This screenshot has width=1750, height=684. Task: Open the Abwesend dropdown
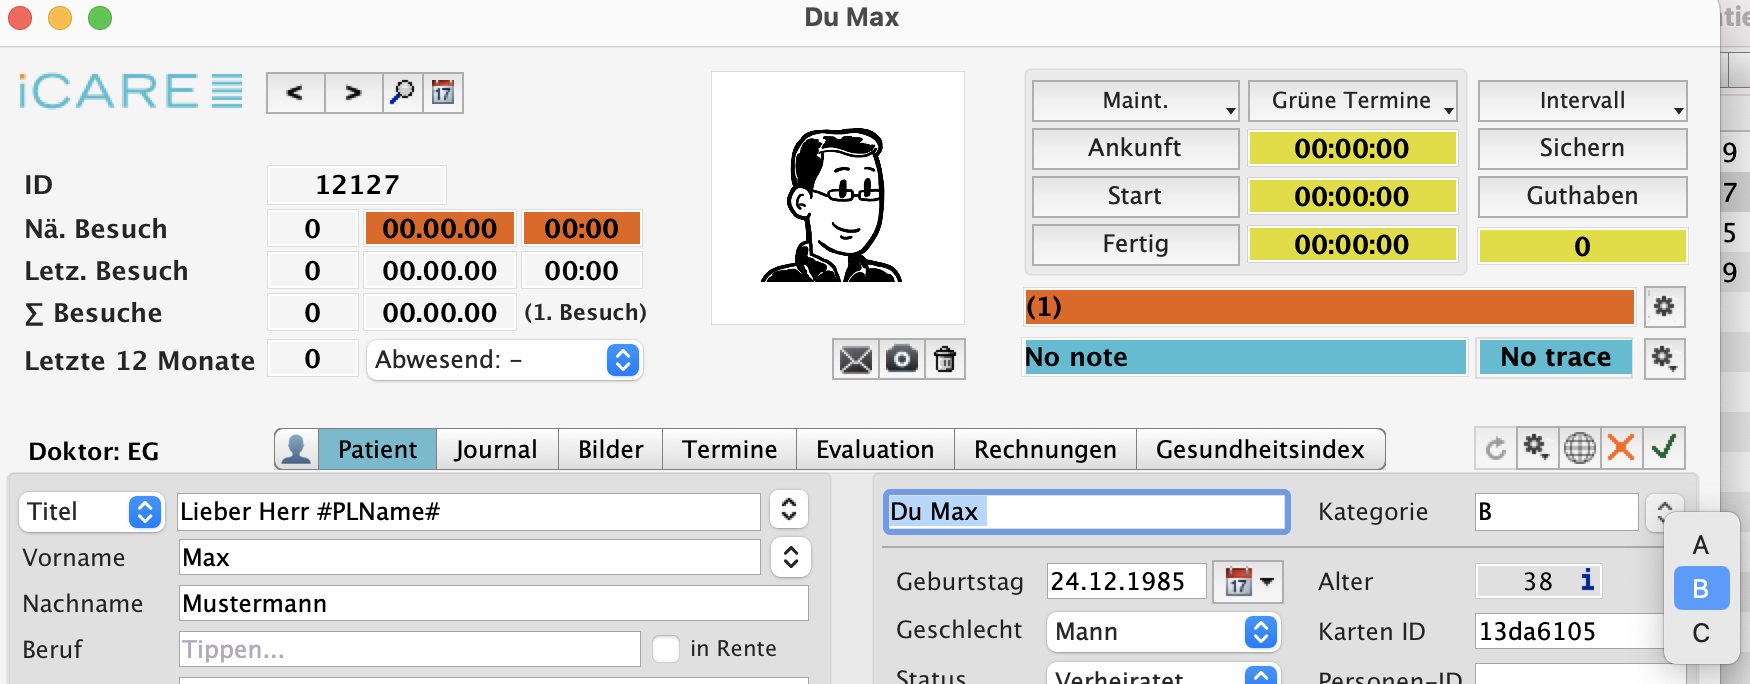pos(622,360)
